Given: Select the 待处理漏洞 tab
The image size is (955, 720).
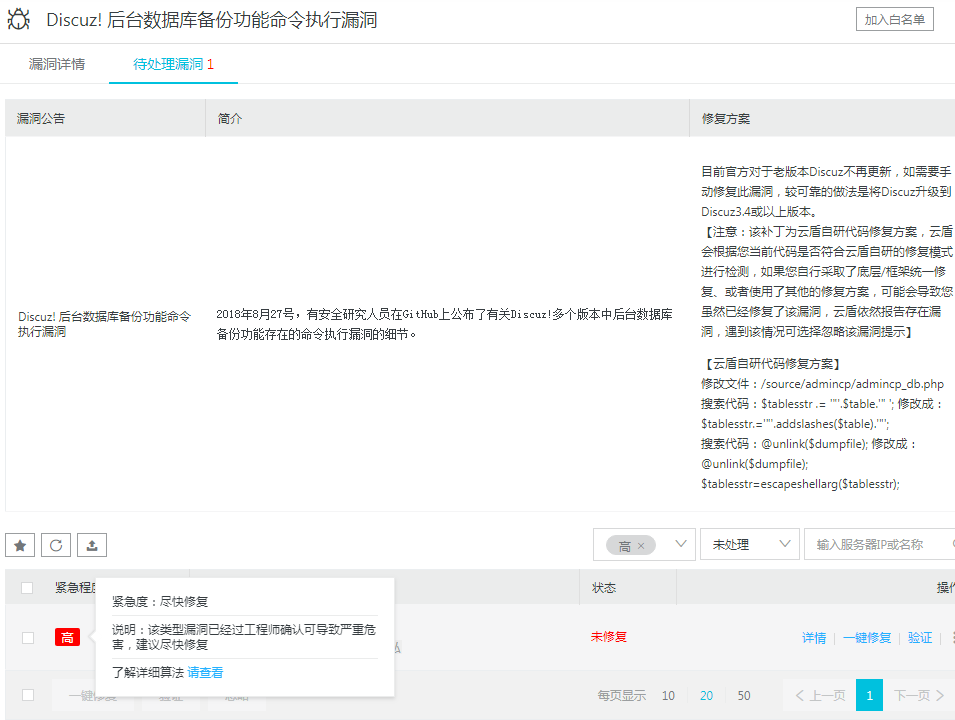Looking at the screenshot, I should tap(173, 64).
